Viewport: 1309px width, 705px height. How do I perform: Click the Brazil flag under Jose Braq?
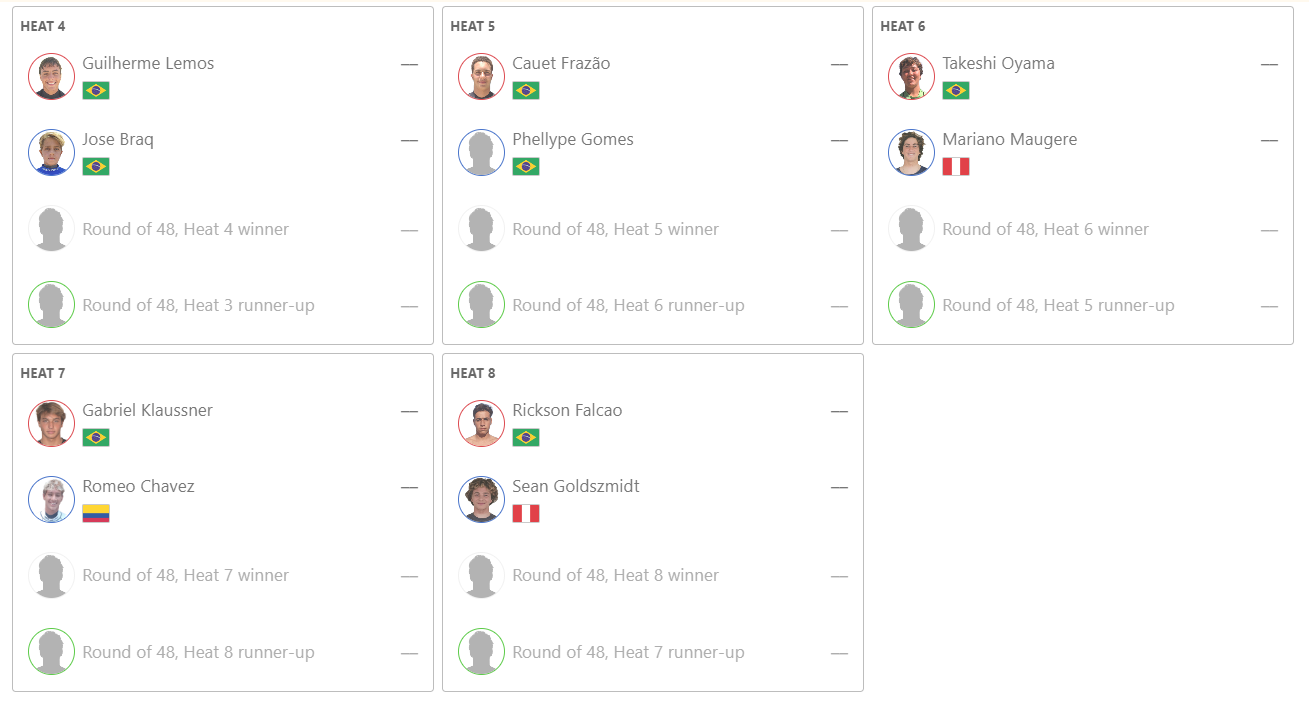point(96,166)
